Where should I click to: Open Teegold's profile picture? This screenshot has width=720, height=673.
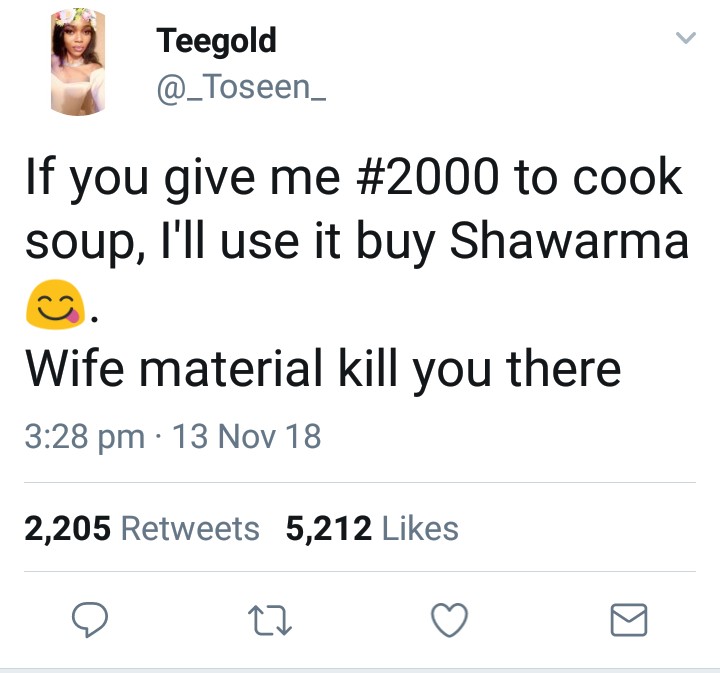coord(78,62)
